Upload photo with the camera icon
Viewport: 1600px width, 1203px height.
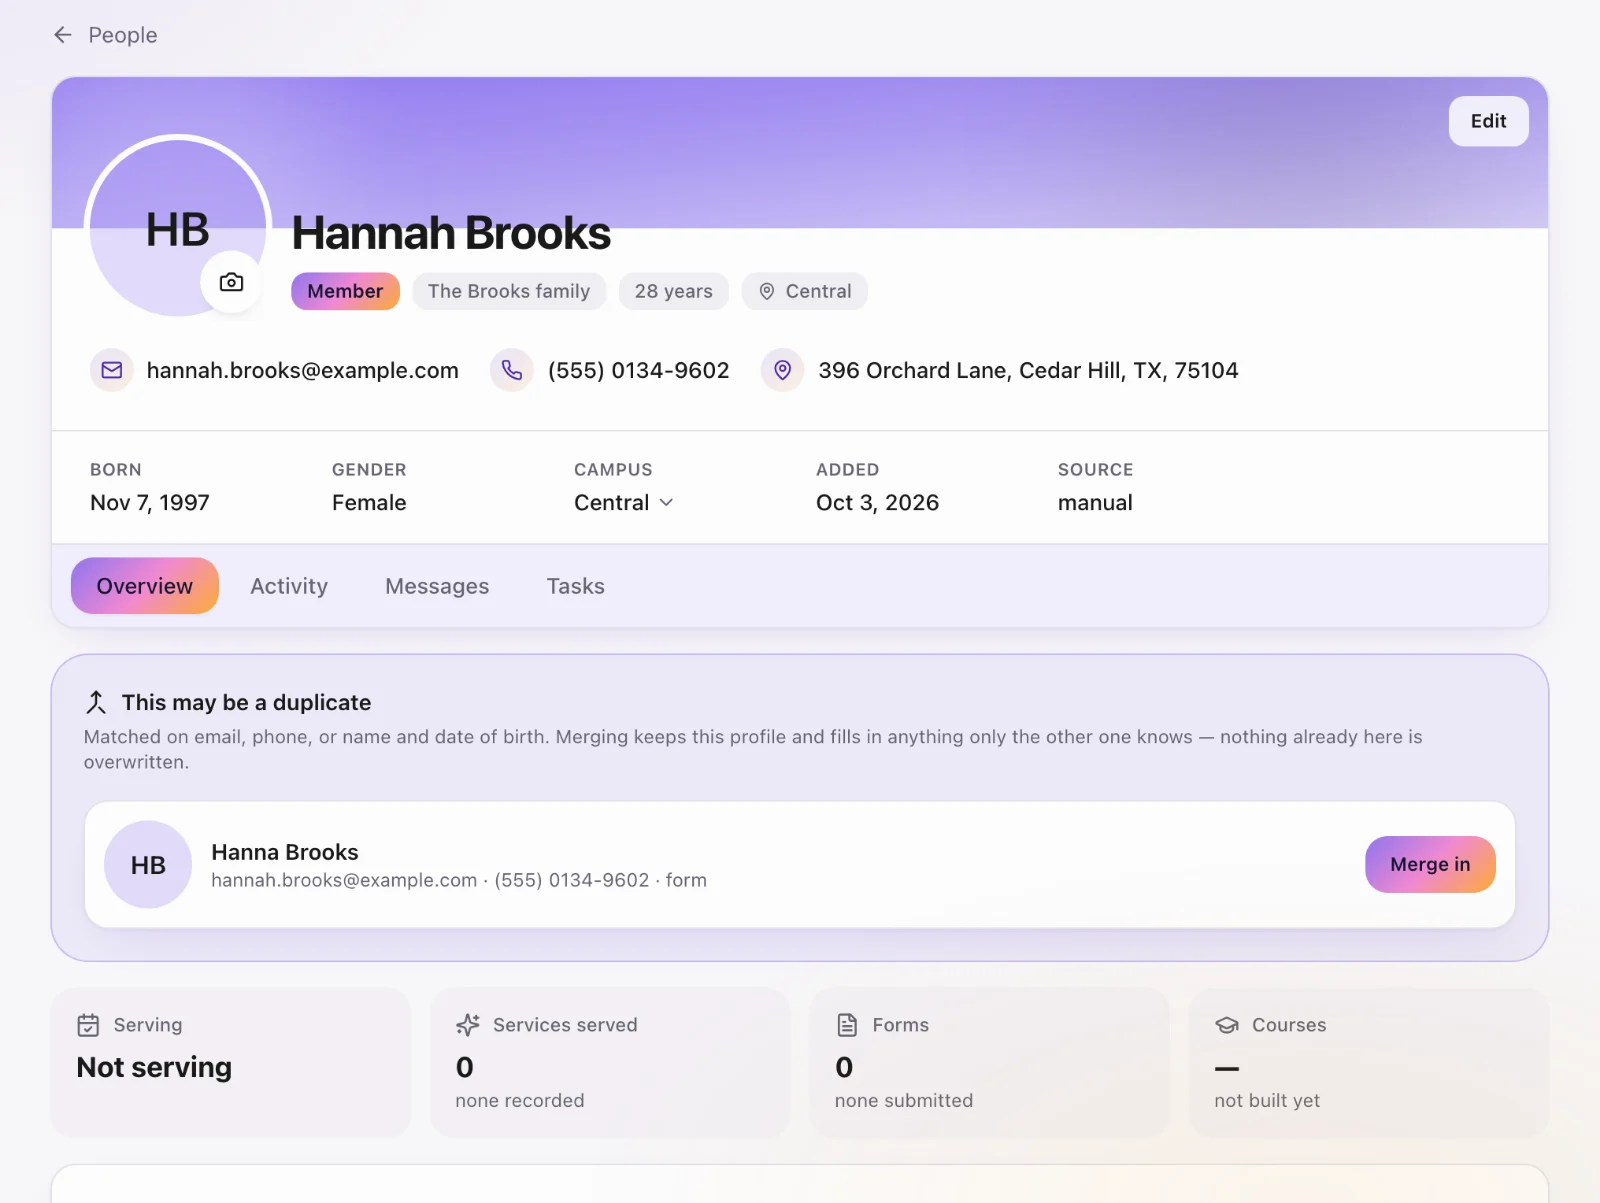[x=231, y=282]
